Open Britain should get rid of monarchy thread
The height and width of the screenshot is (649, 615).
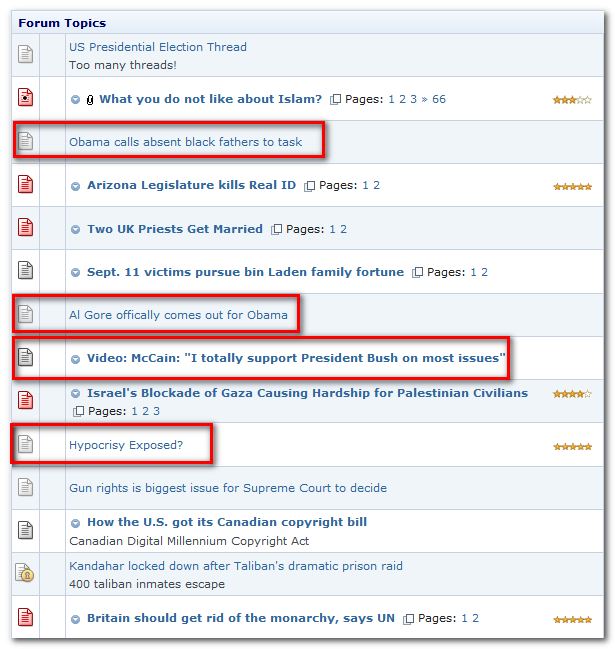[x=240, y=618]
